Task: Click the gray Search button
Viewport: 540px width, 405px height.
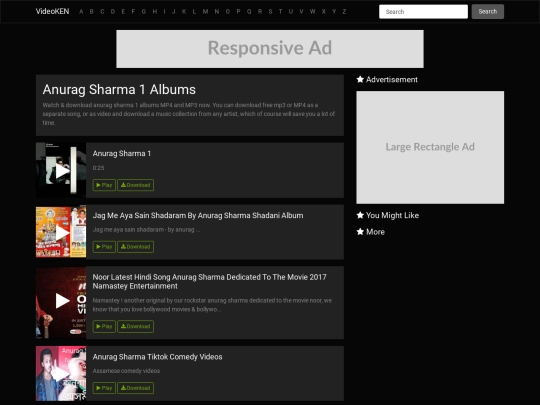Action: [488, 12]
